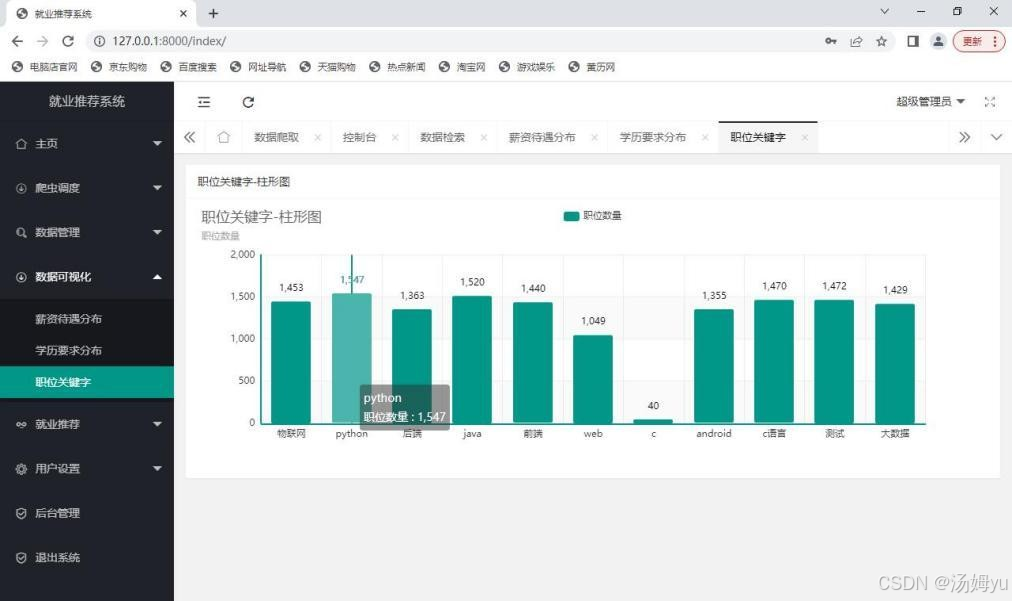
Task: Click the 前端 bar in the chart
Action: (532, 363)
